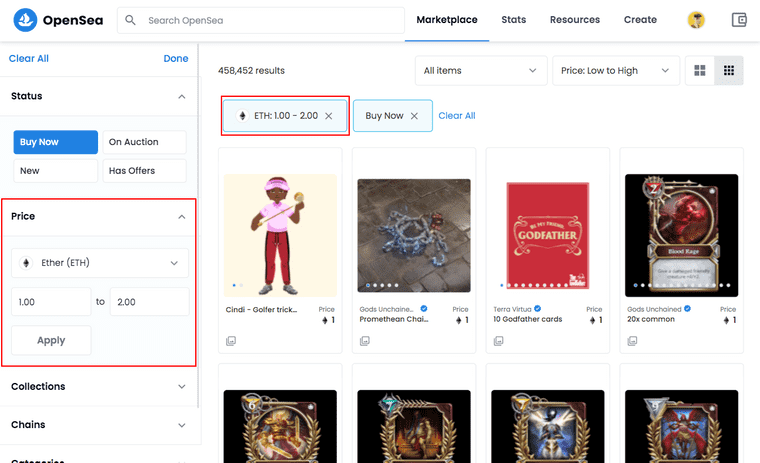Viewport: 760px width, 463px height.
Task: Toggle the Has Offers status filter
Action: click(x=144, y=171)
